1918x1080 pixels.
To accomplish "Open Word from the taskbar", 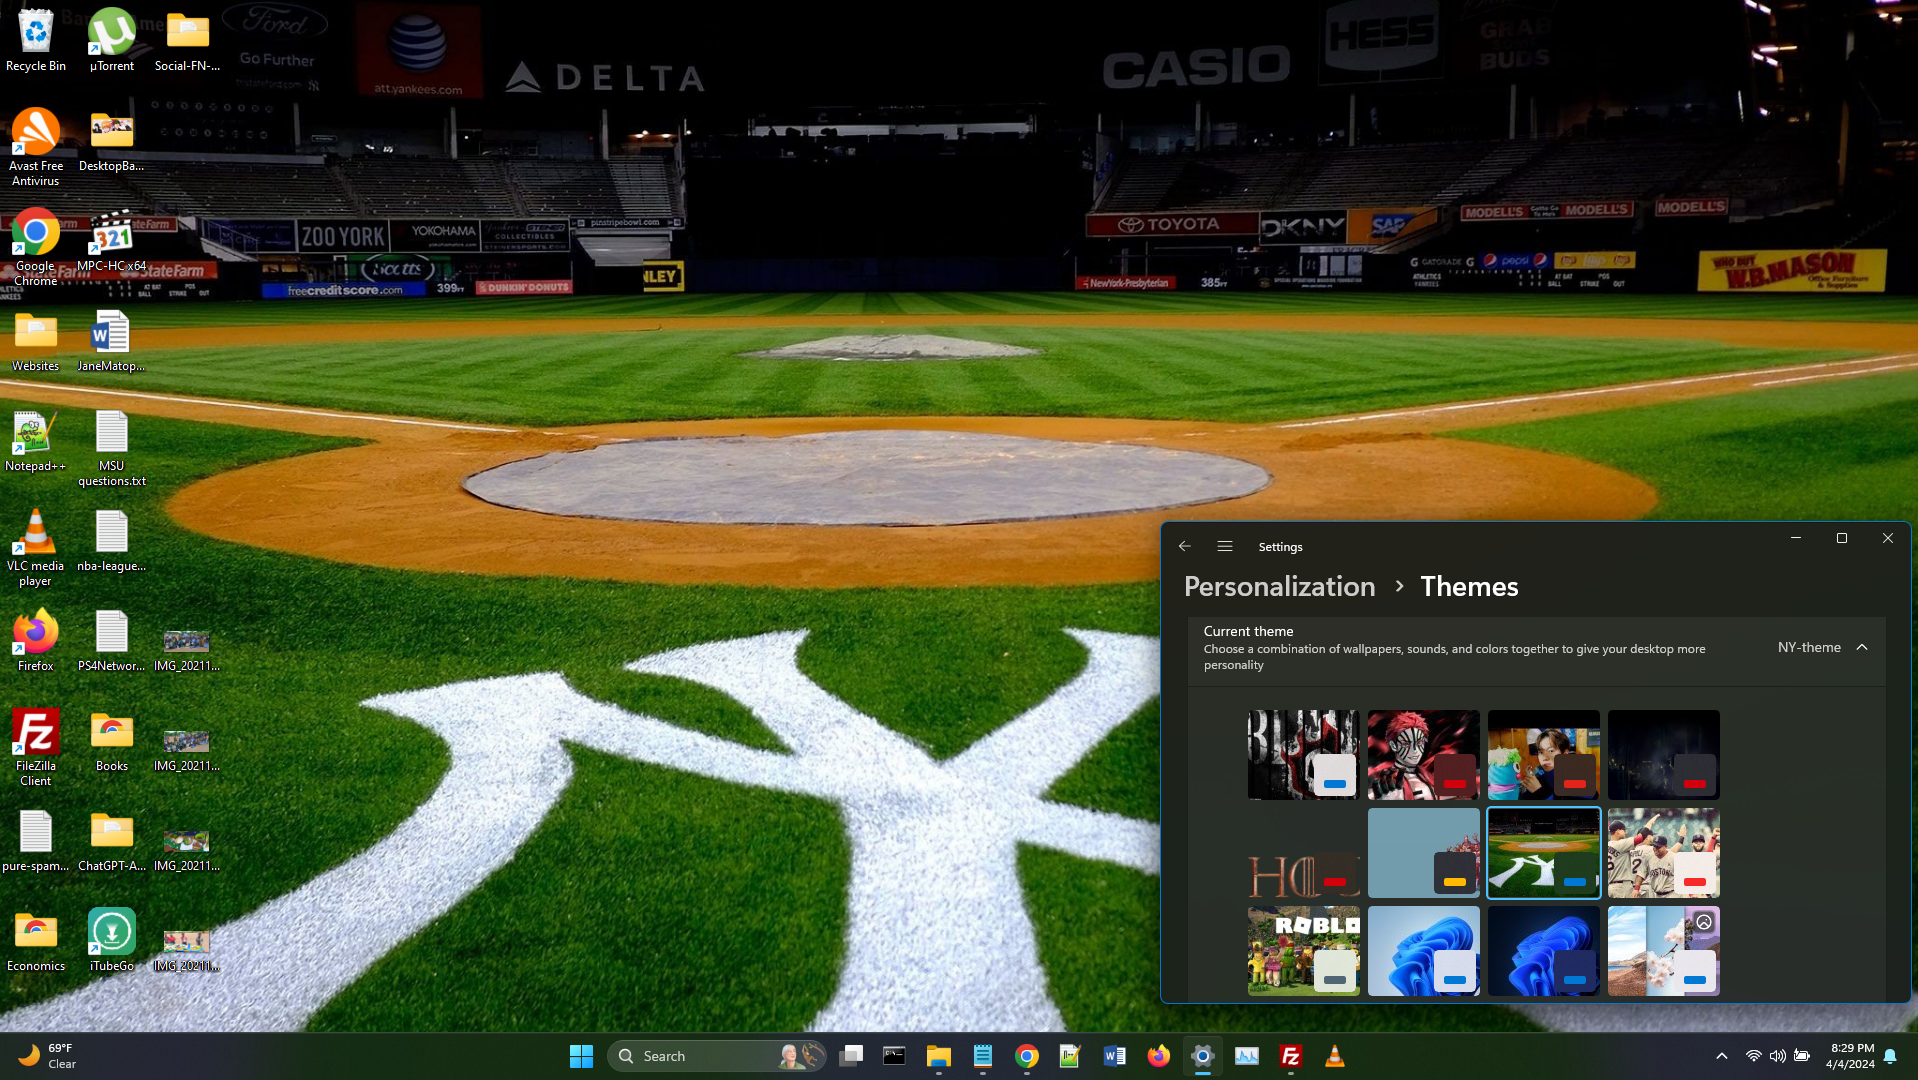I will pos(1114,1056).
